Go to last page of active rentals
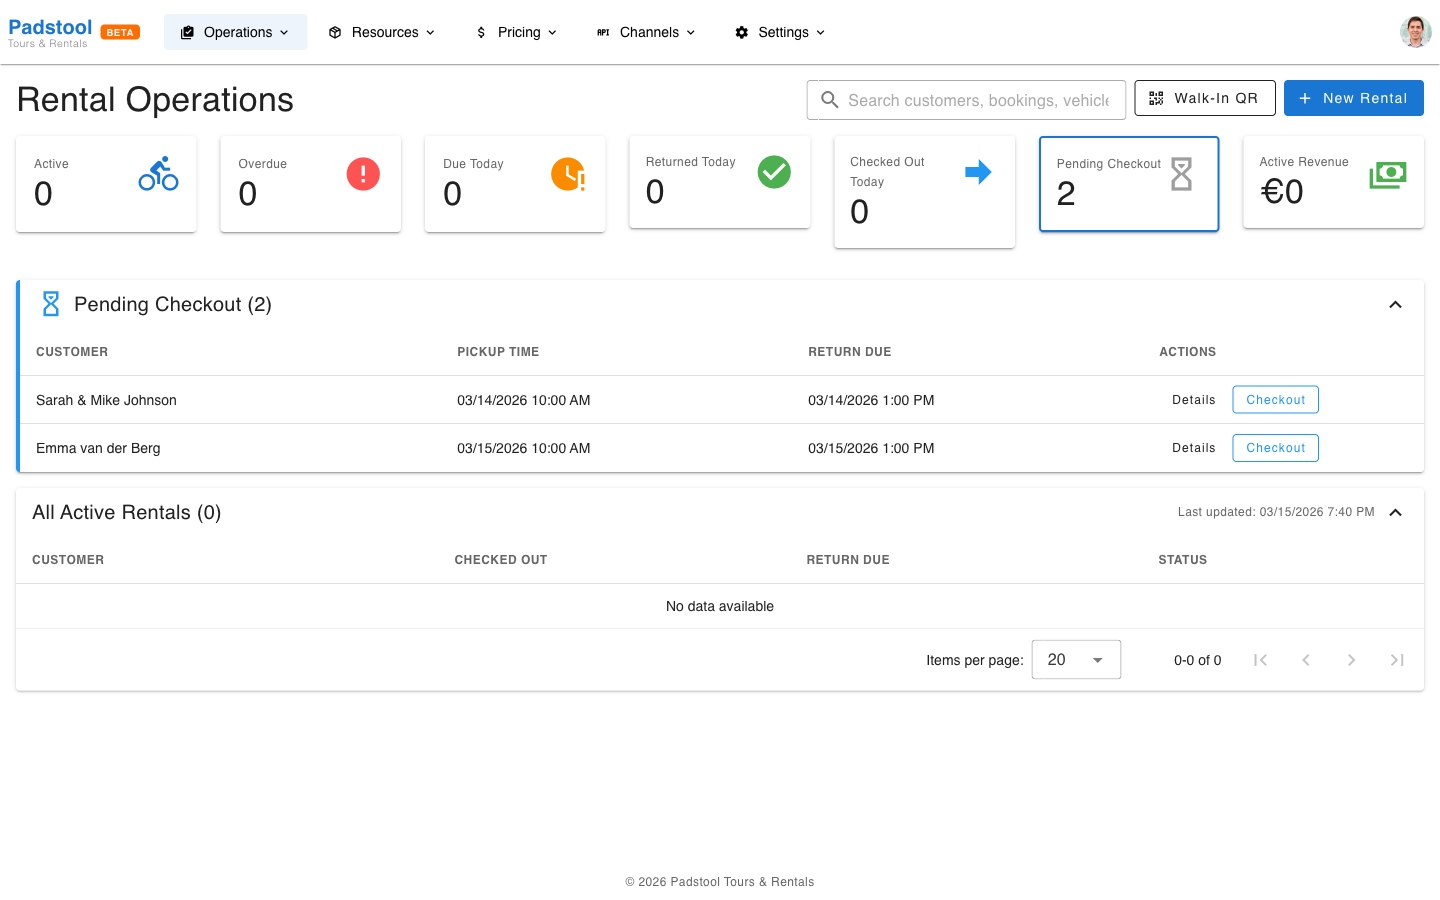Image resolution: width=1440 pixels, height=900 pixels. [x=1397, y=660]
